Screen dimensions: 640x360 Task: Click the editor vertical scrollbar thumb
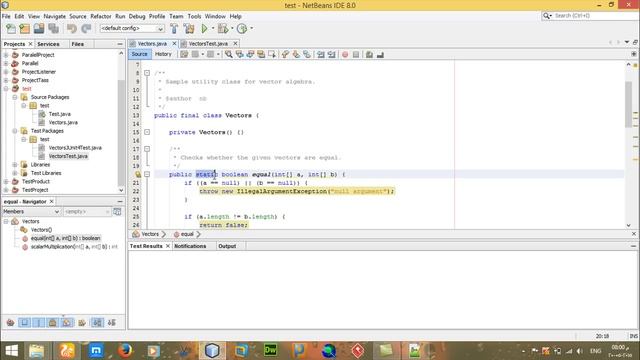point(629,104)
